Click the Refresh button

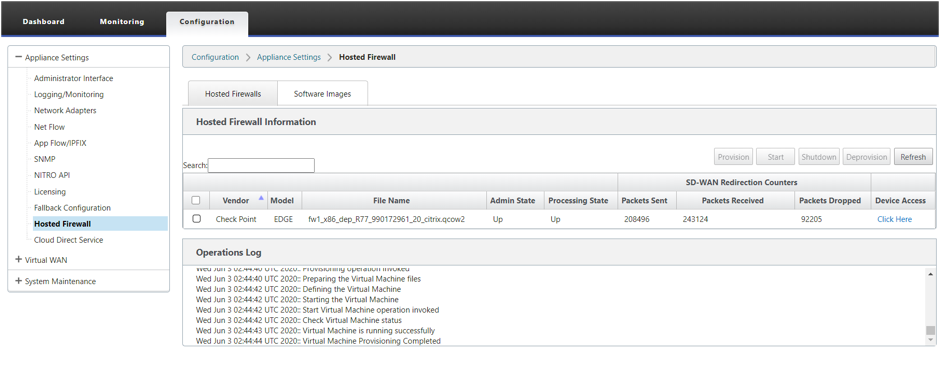coord(913,157)
